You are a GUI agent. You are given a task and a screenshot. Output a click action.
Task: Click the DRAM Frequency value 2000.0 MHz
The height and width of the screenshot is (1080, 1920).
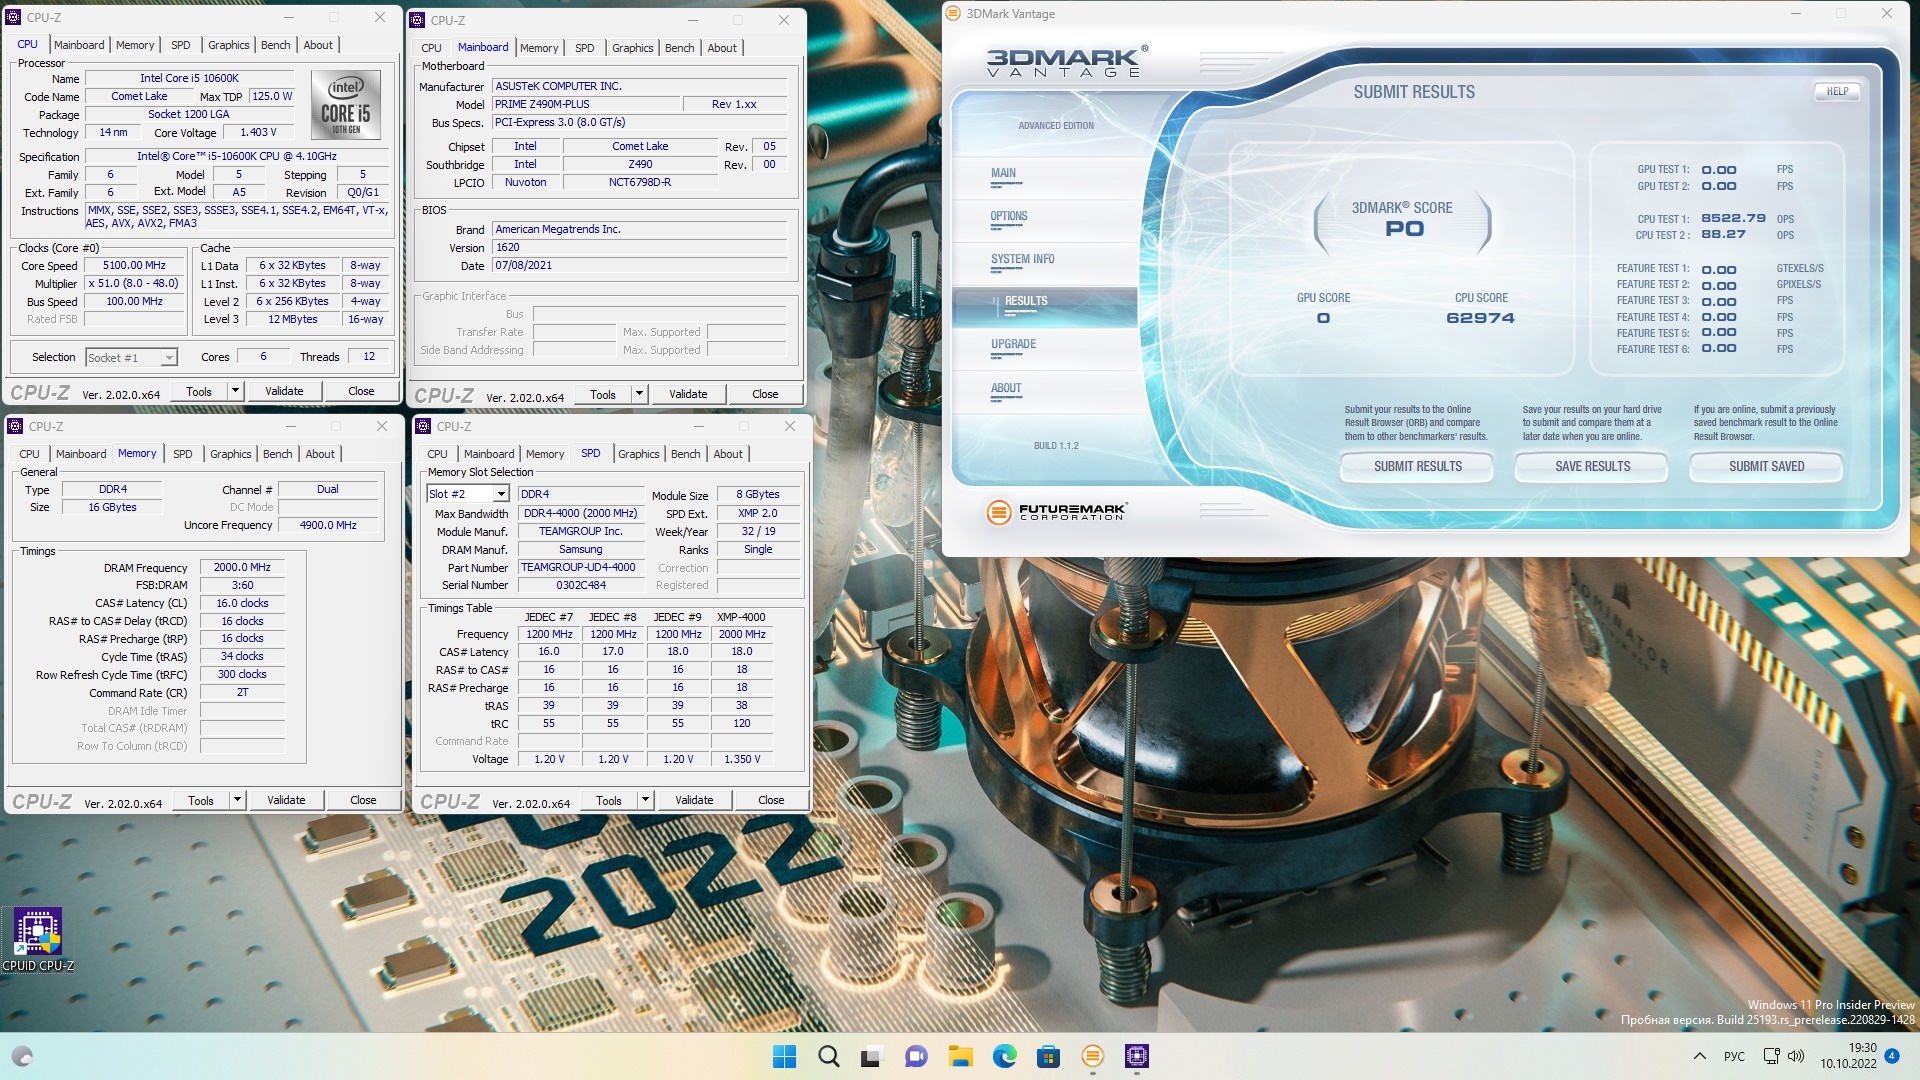coord(242,567)
